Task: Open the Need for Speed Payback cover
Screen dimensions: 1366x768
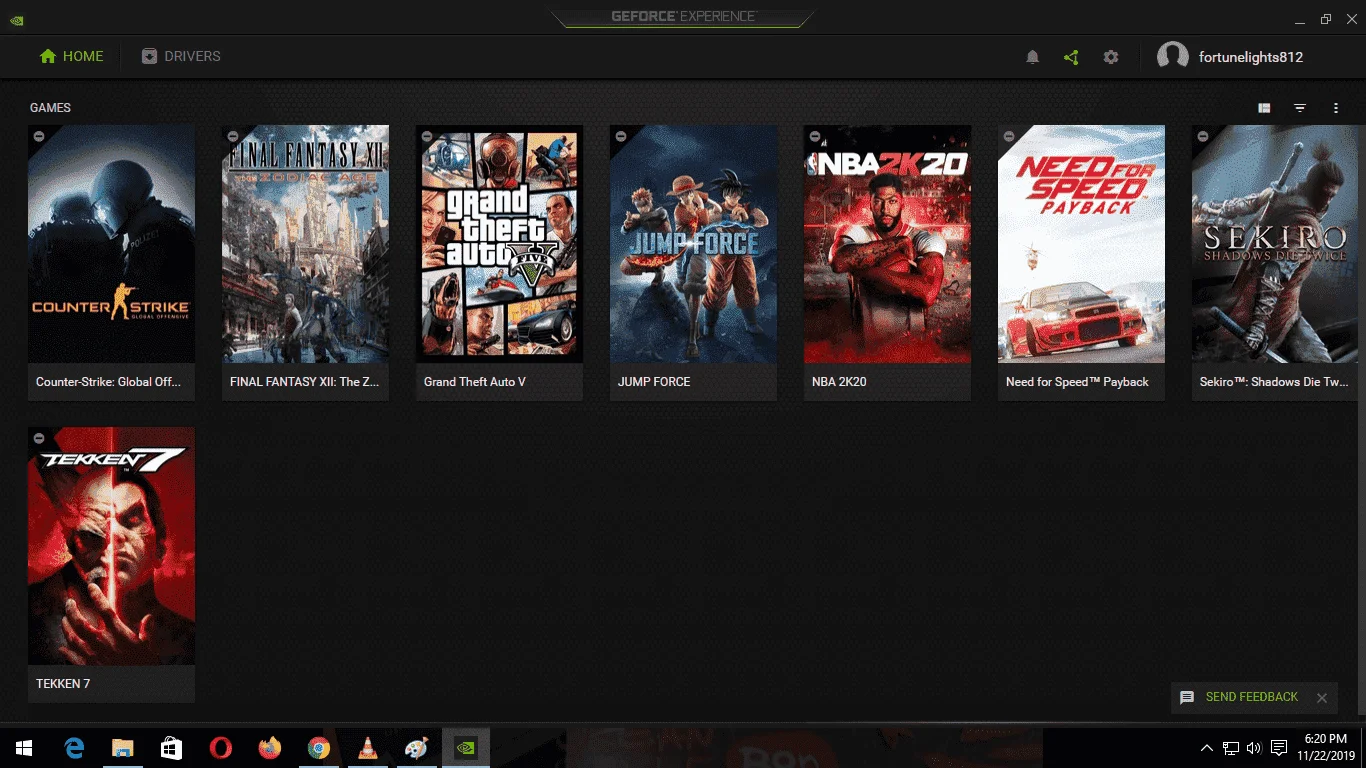Action: click(x=1081, y=244)
